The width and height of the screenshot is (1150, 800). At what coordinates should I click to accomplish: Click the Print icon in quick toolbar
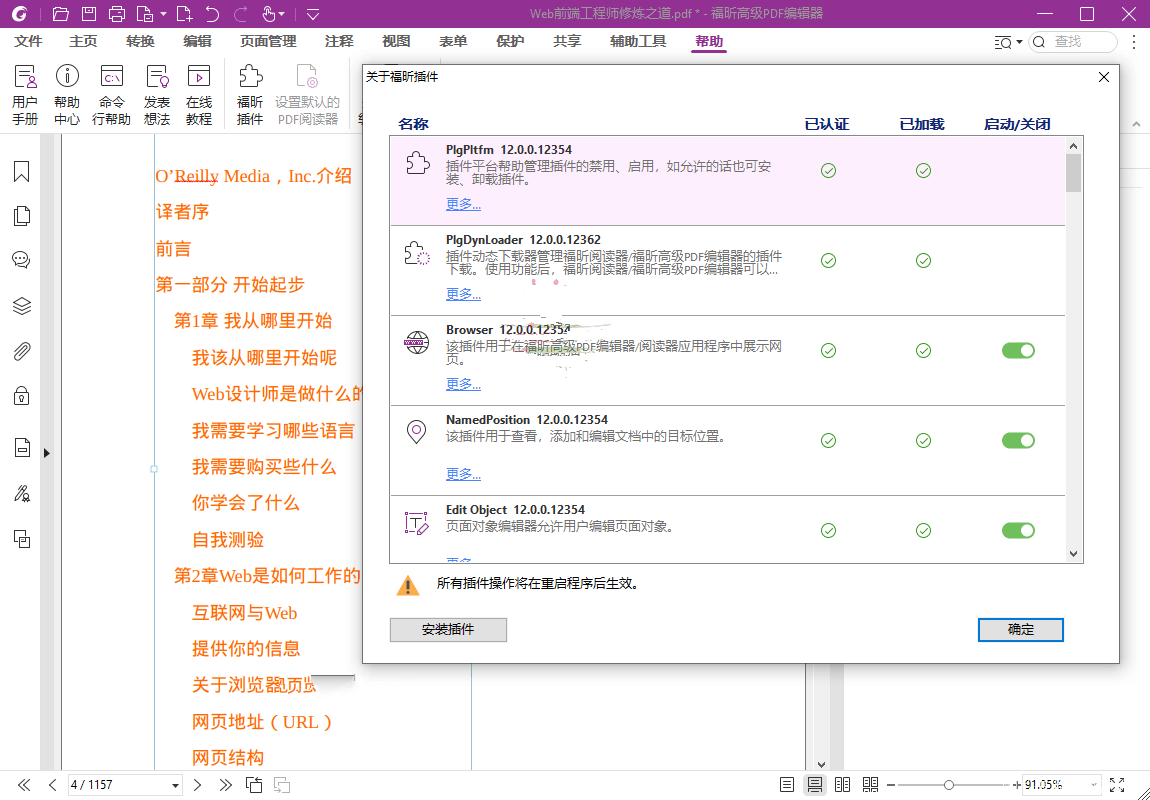[x=117, y=14]
